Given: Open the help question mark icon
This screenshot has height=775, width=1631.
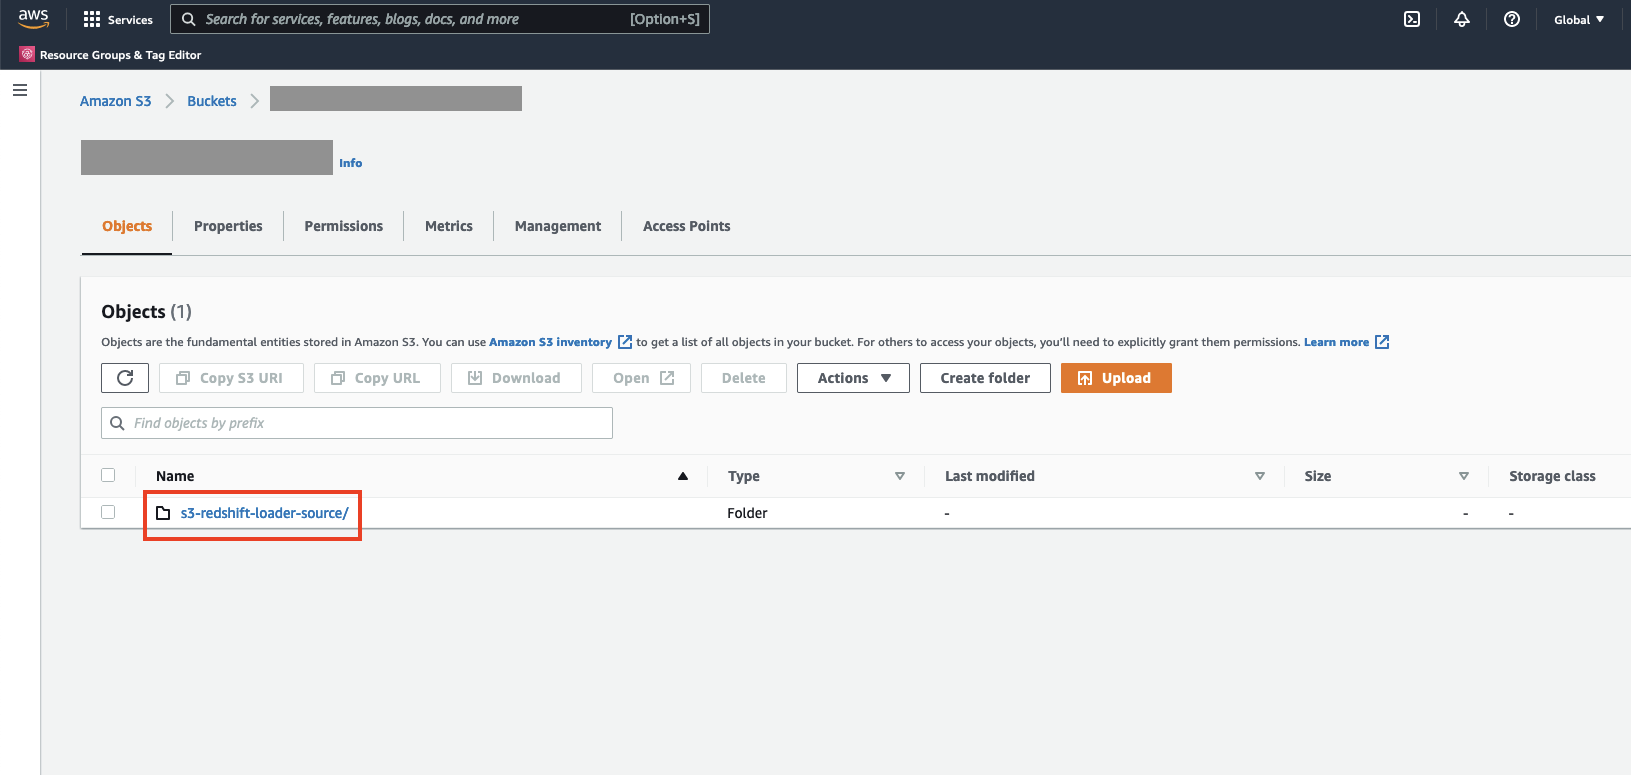Looking at the screenshot, I should (1512, 19).
